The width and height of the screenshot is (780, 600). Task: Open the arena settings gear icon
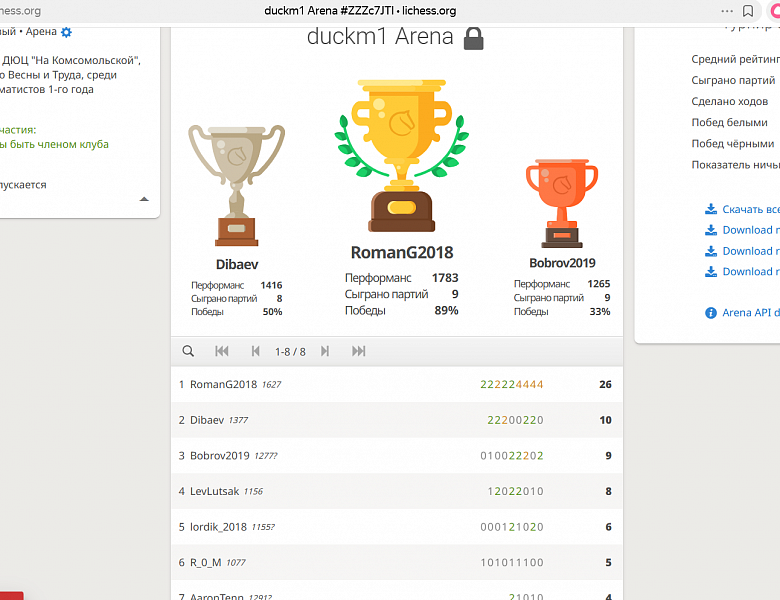tap(66, 32)
